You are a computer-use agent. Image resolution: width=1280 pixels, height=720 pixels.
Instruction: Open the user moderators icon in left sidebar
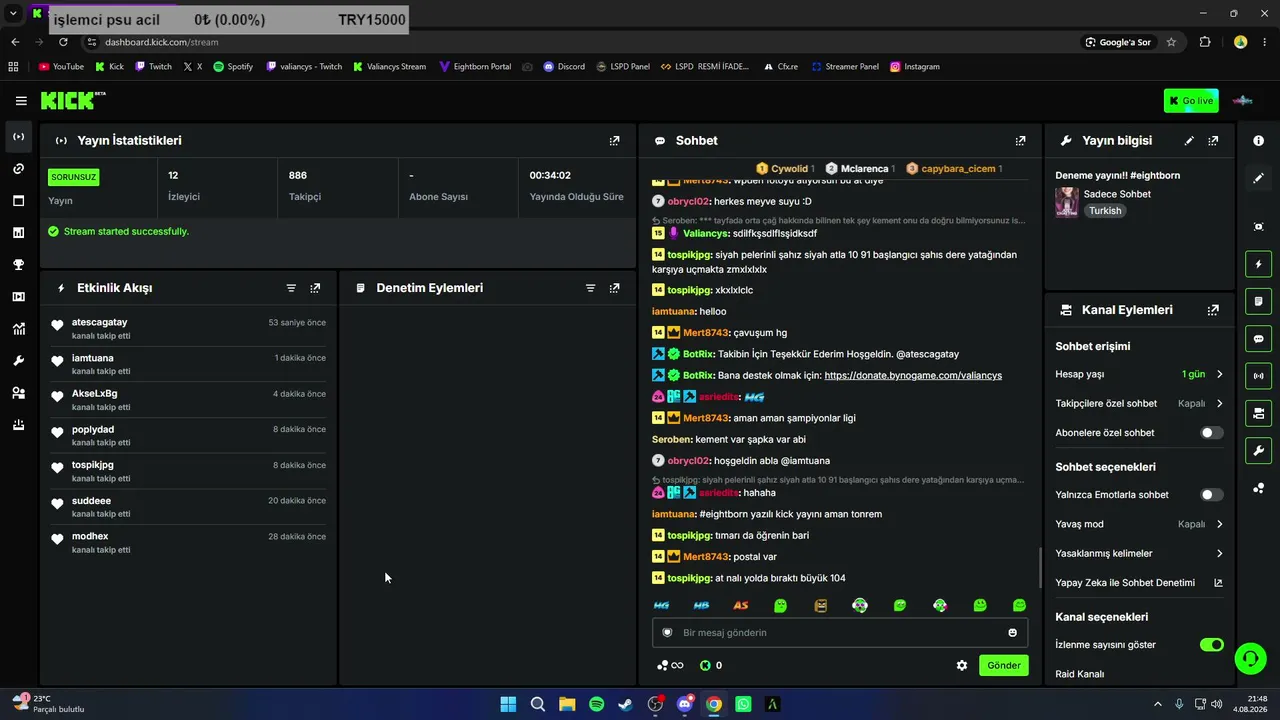(x=18, y=393)
